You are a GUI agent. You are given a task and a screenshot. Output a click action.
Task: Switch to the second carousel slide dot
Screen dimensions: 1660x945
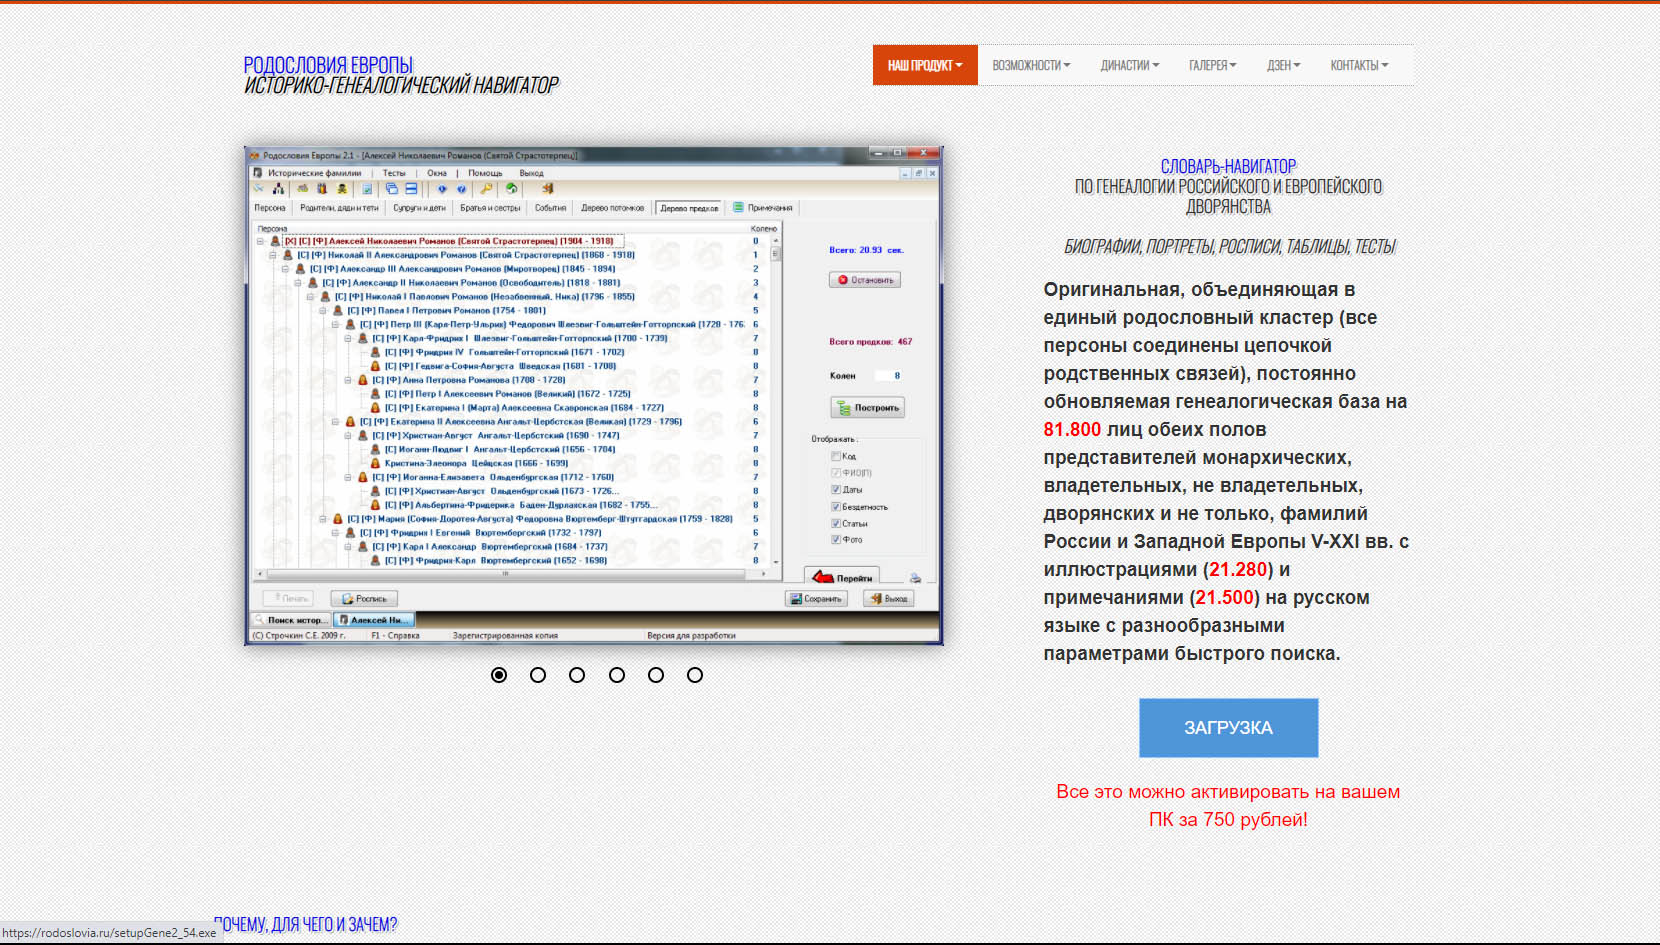click(538, 675)
